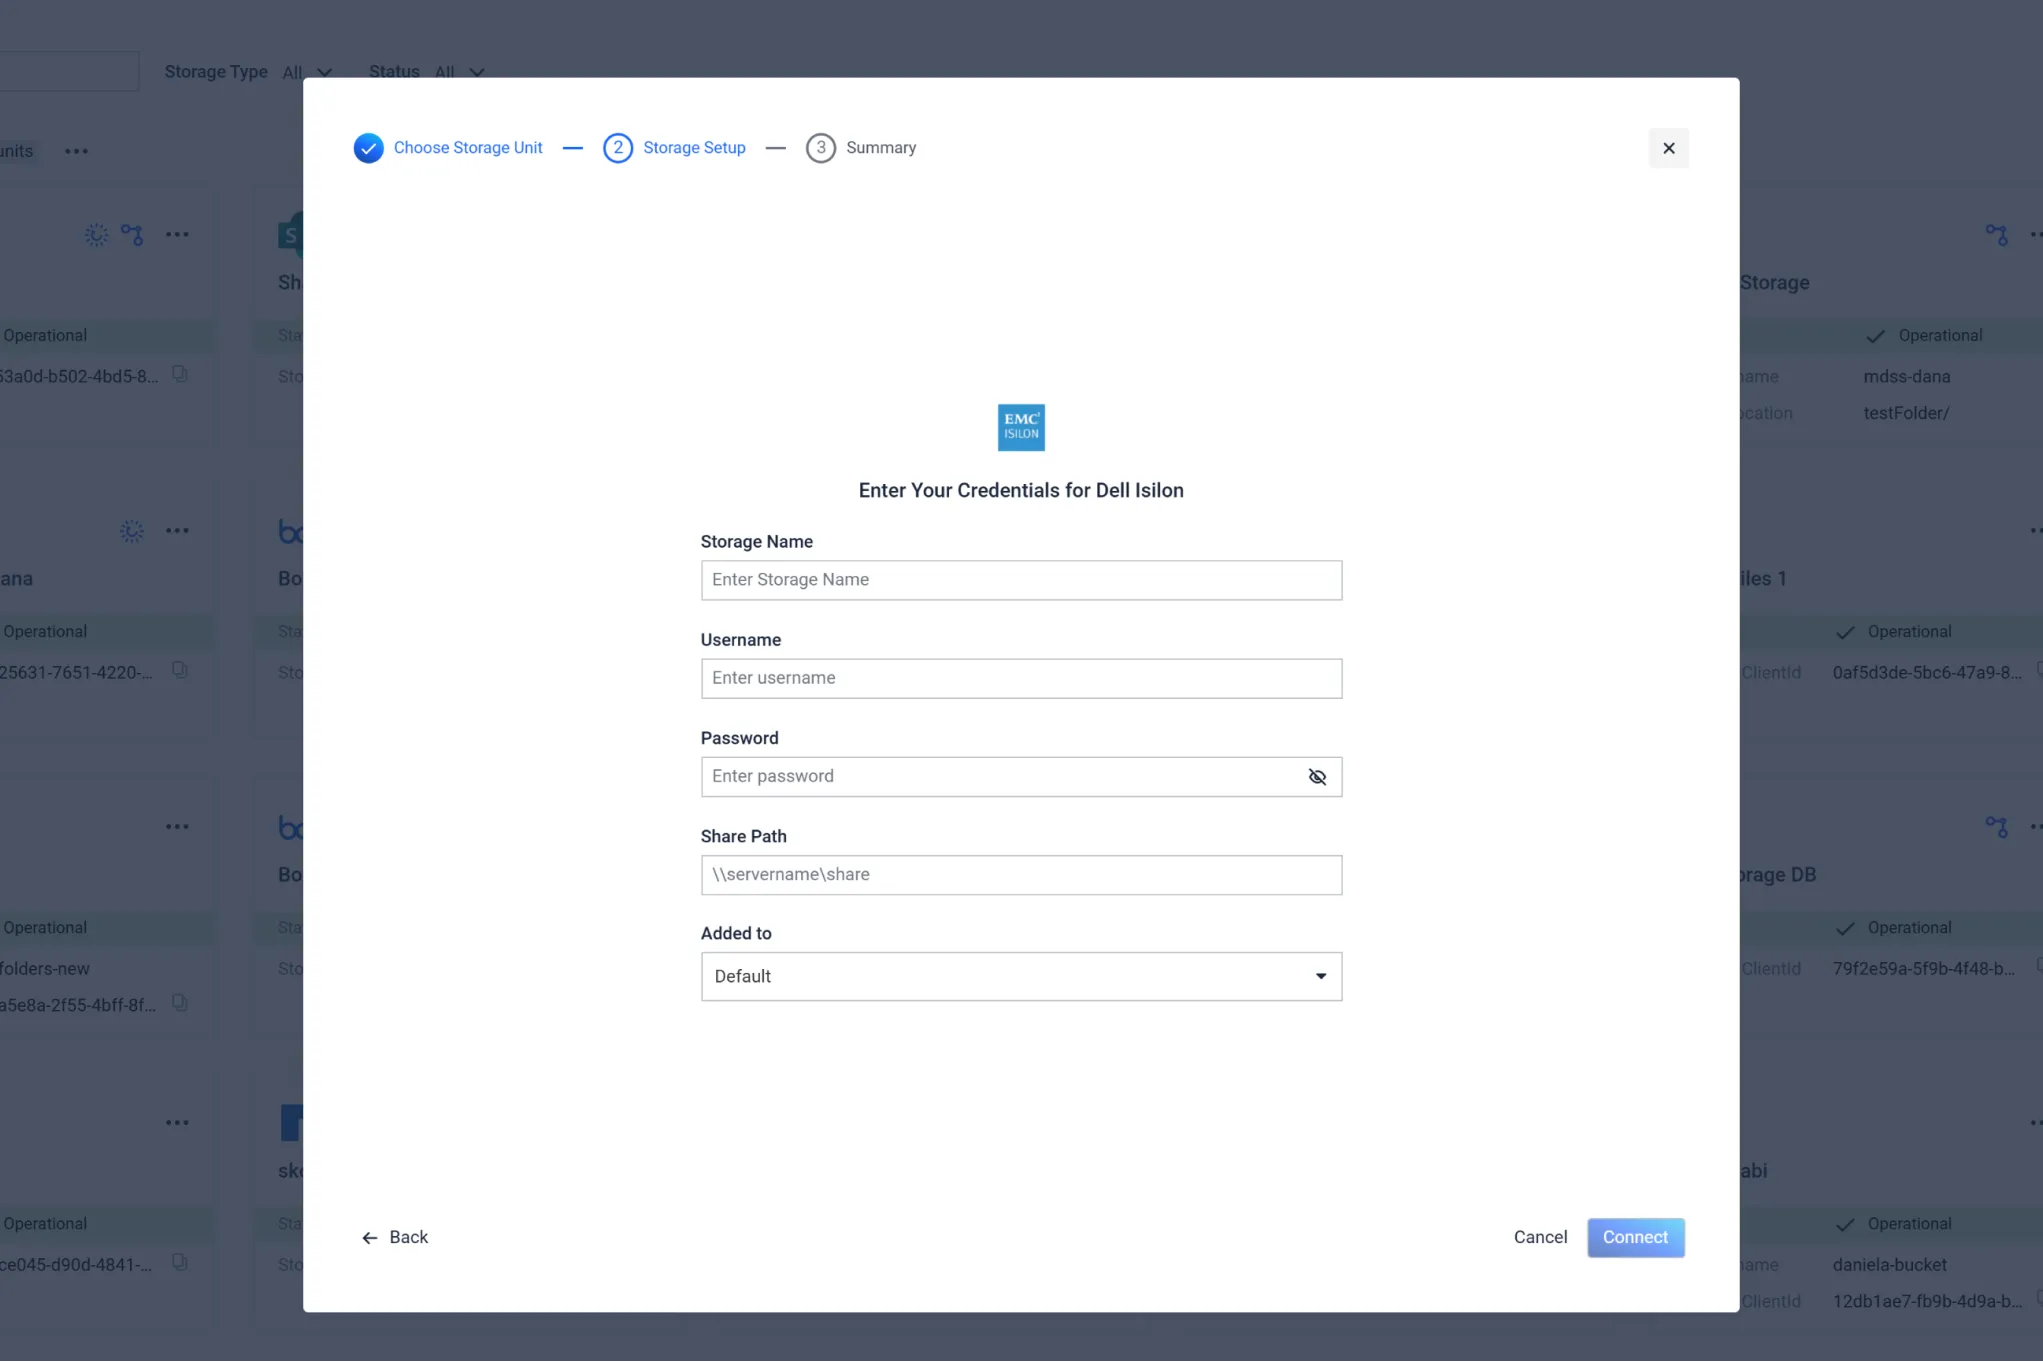
Task: Go to Choose Storage Unit step
Action: coord(467,148)
